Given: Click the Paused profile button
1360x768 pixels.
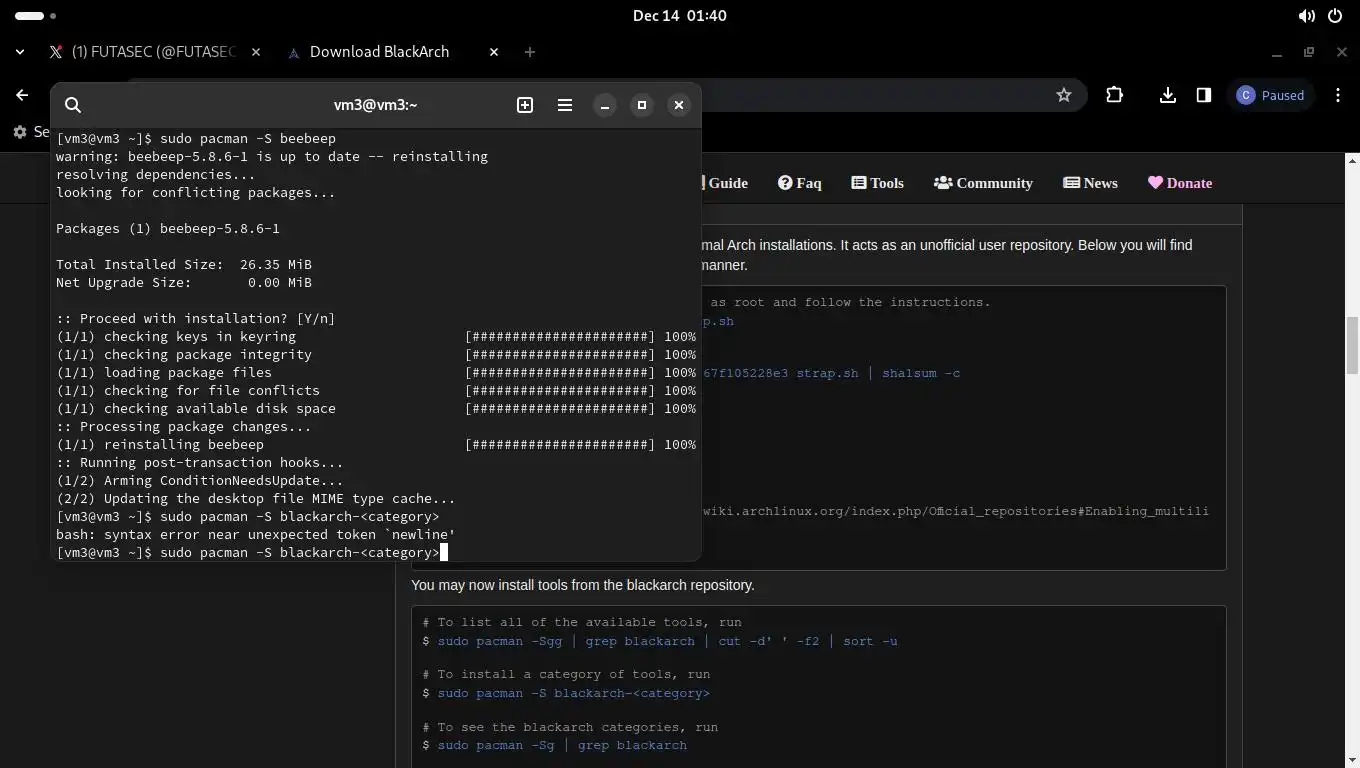Looking at the screenshot, I should coord(1271,95).
